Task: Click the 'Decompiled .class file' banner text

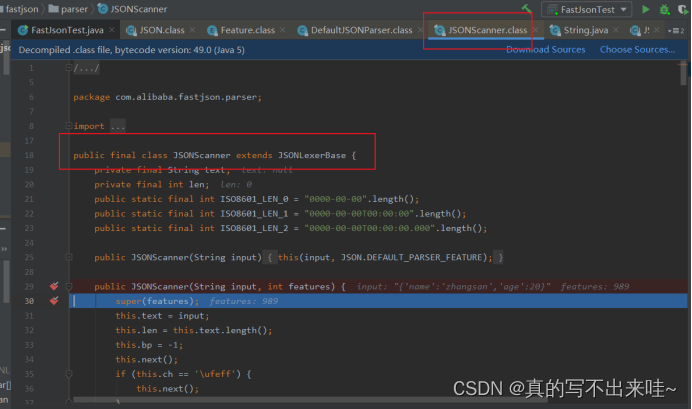Action: point(132,50)
